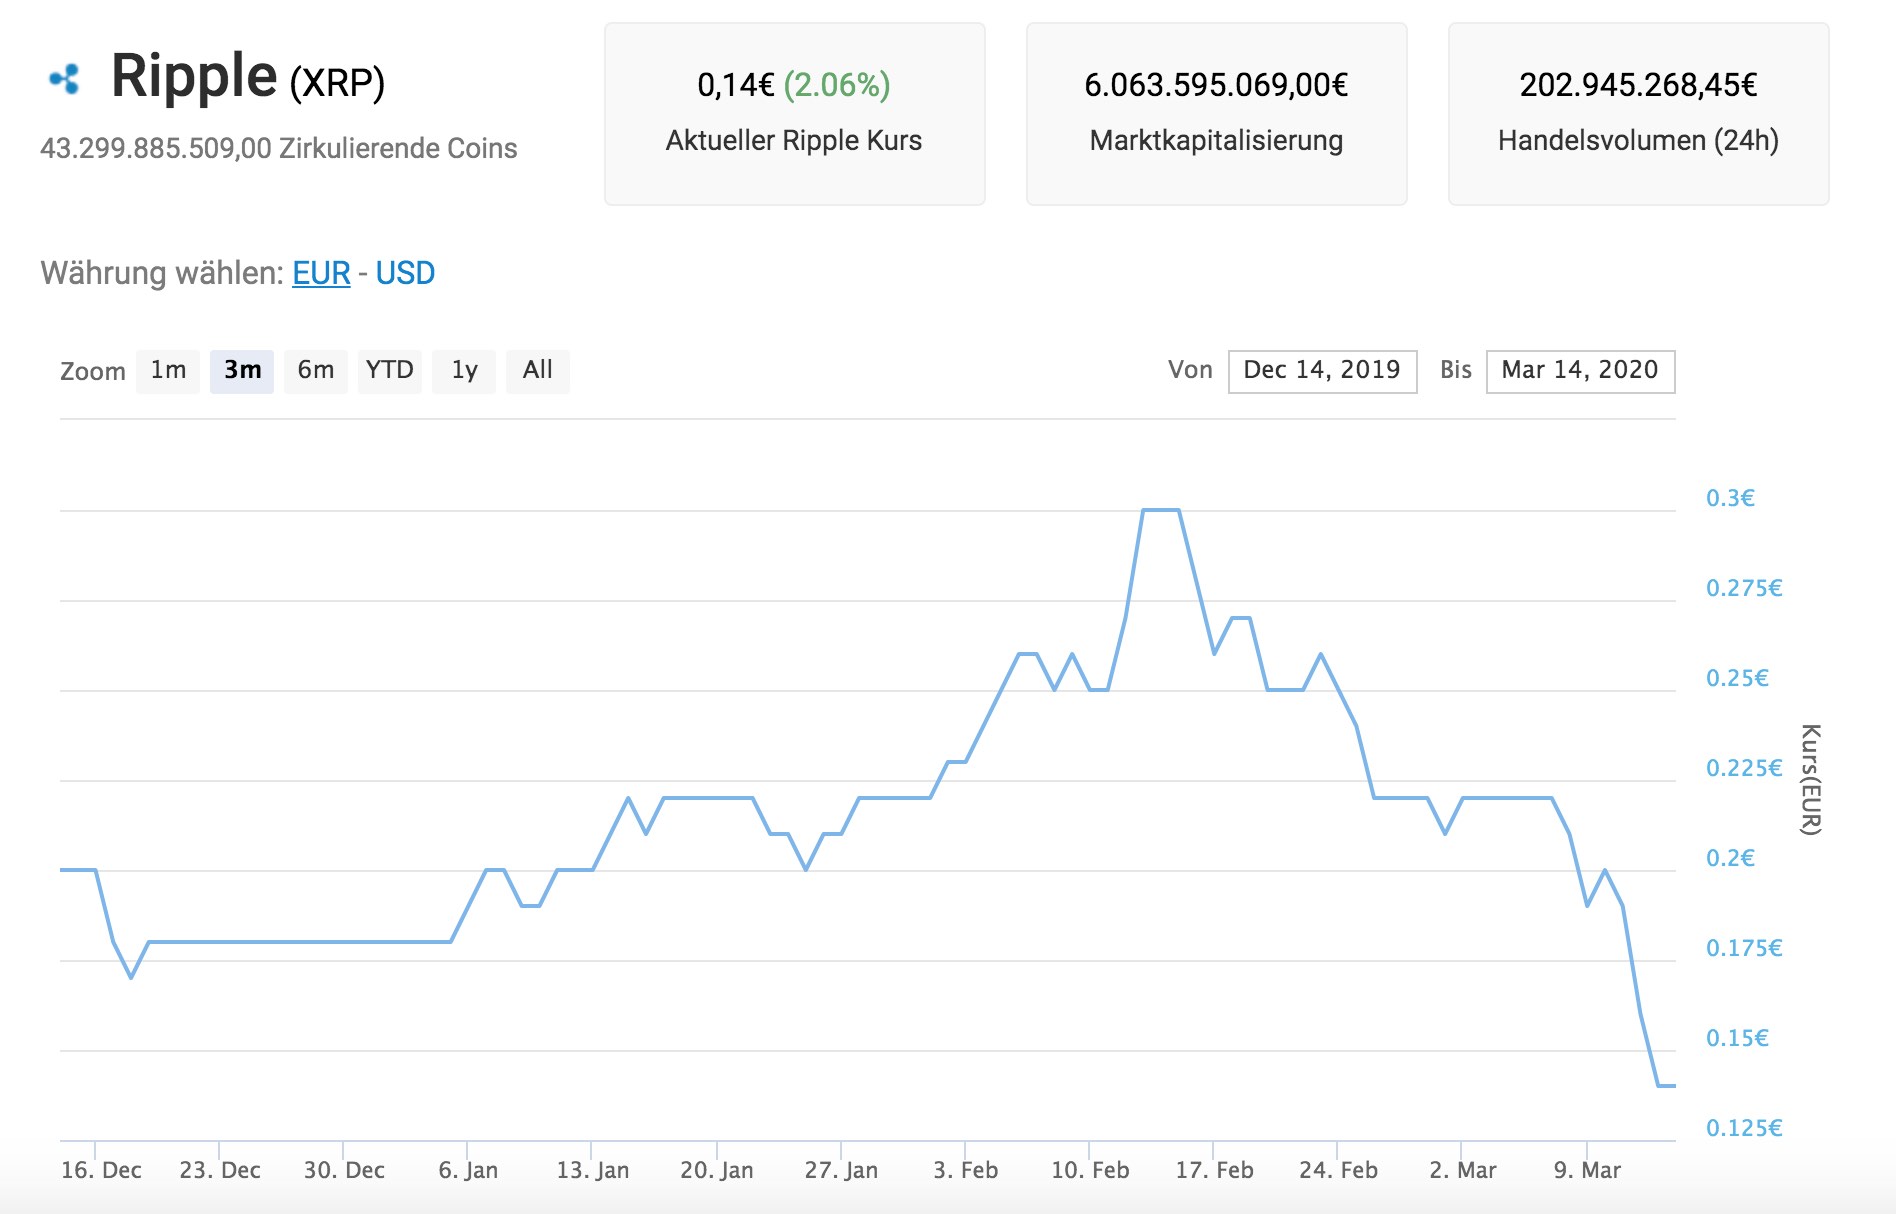
Task: Click the 10. Feb date label
Action: point(1090,1170)
